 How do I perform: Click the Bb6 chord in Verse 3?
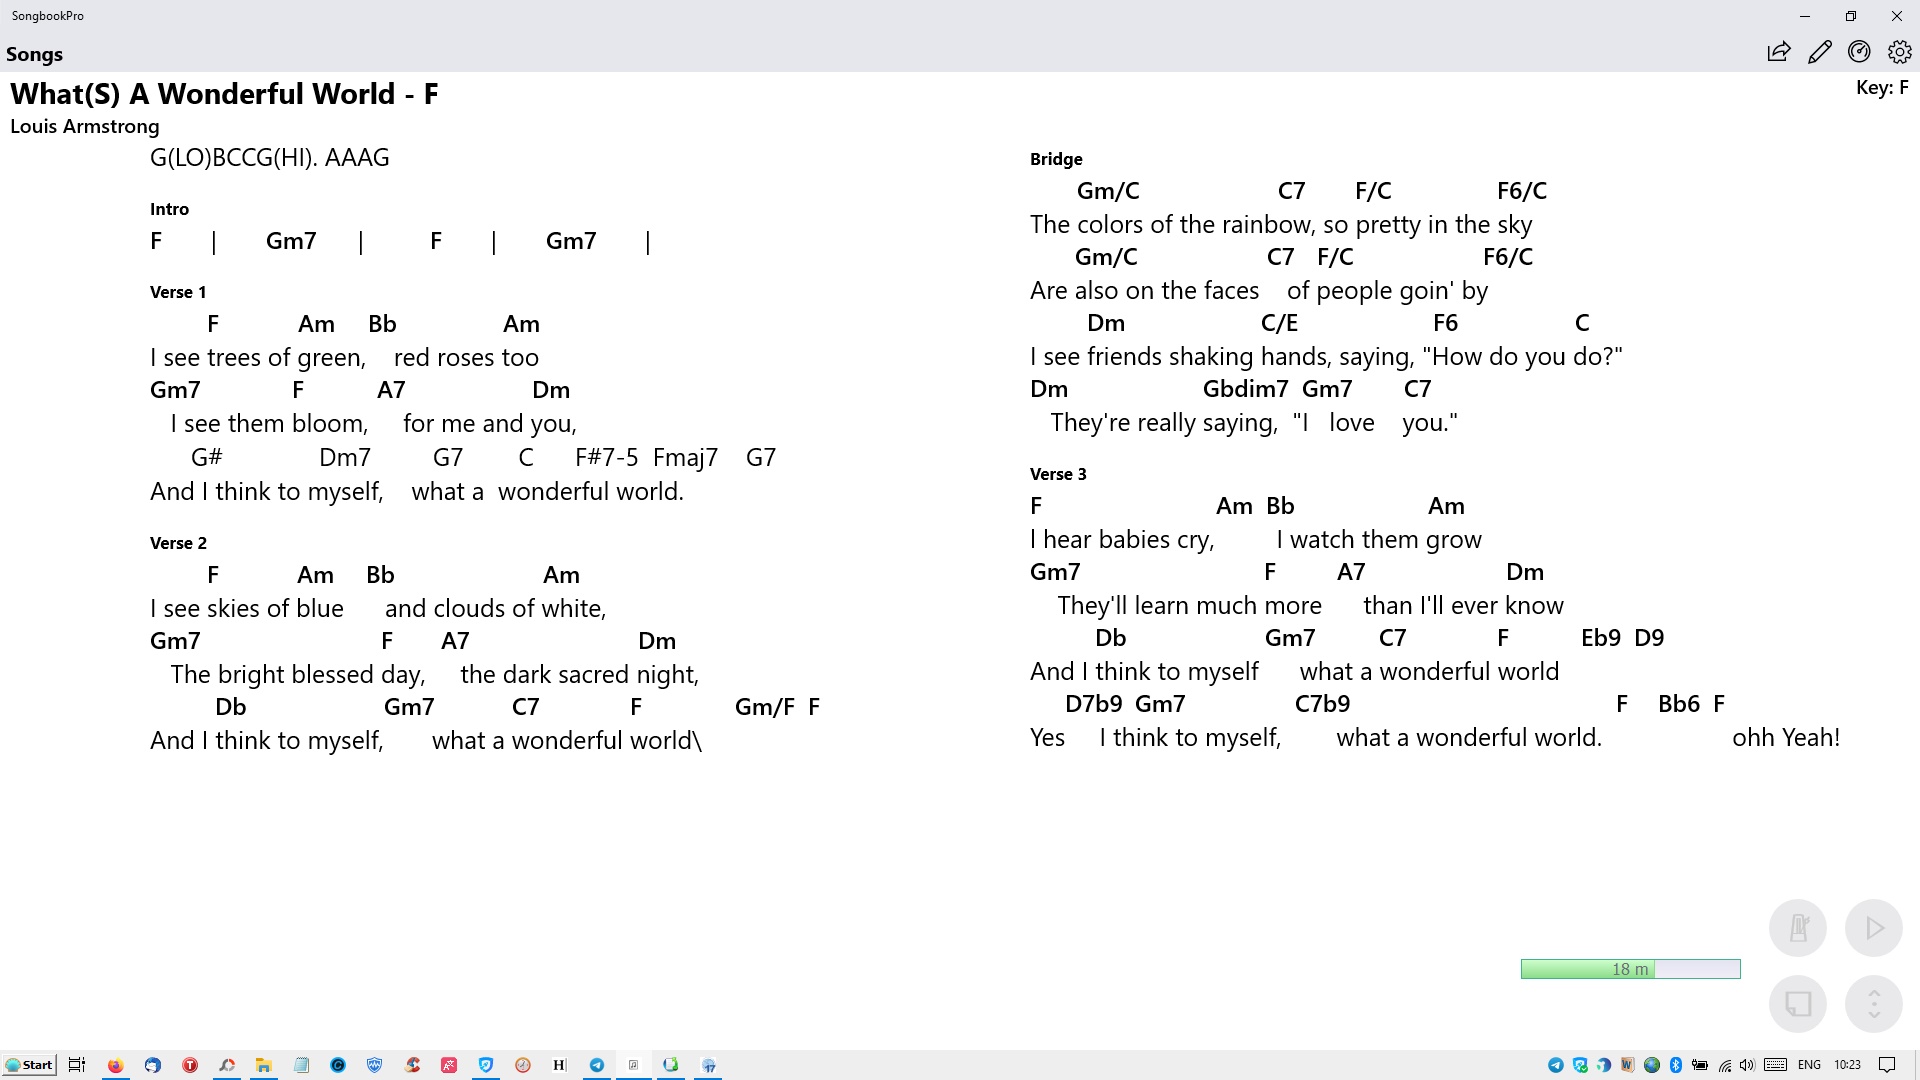pos(1678,704)
